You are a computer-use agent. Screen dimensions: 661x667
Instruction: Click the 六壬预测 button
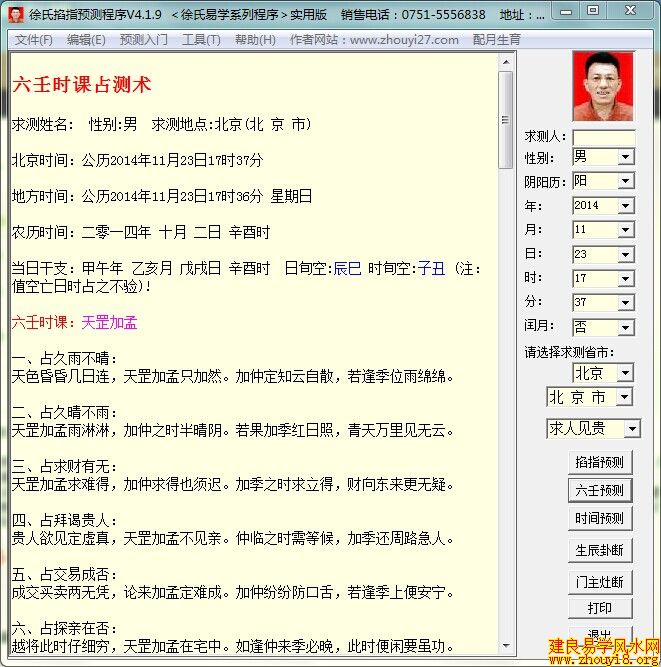[x=600, y=490]
